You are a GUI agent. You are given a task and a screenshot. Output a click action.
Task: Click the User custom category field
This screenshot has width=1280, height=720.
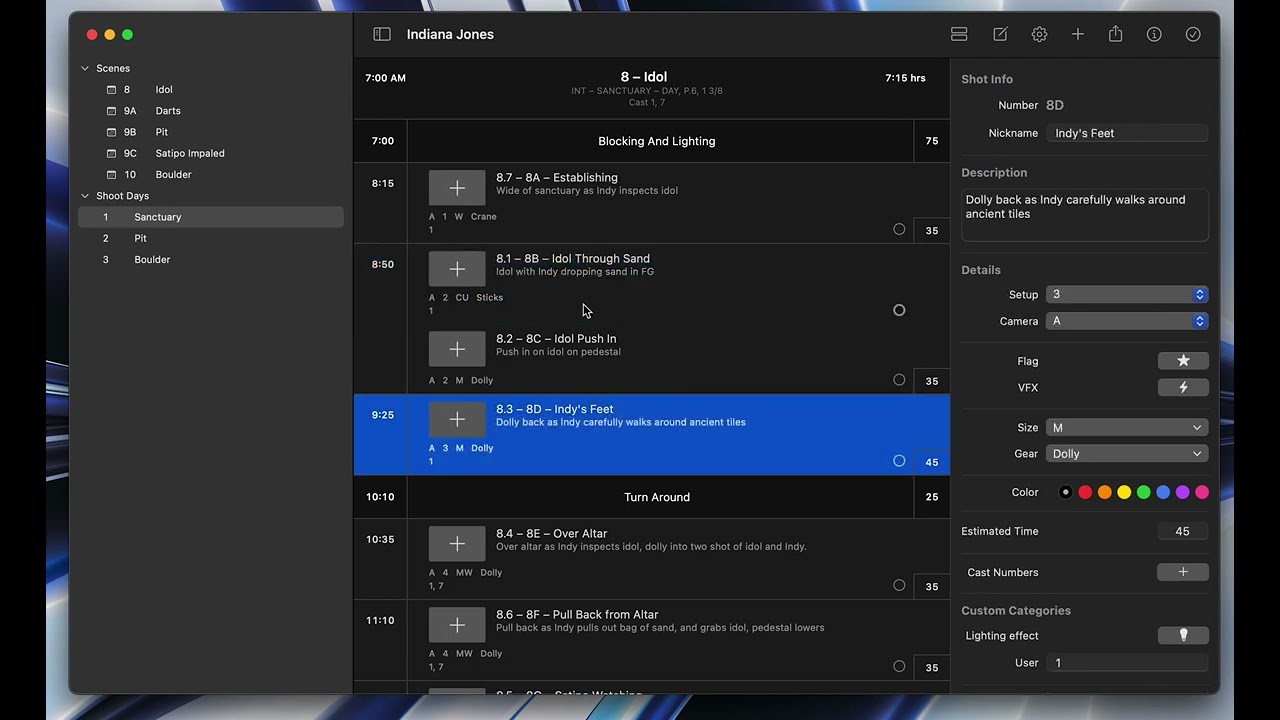[x=1127, y=663]
